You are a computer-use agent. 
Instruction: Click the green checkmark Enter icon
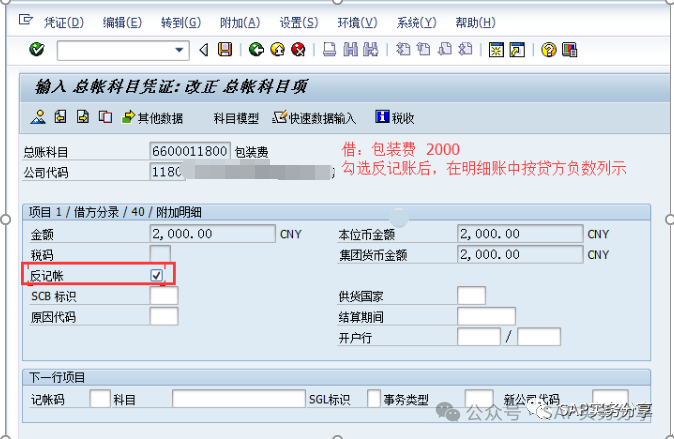coord(37,49)
